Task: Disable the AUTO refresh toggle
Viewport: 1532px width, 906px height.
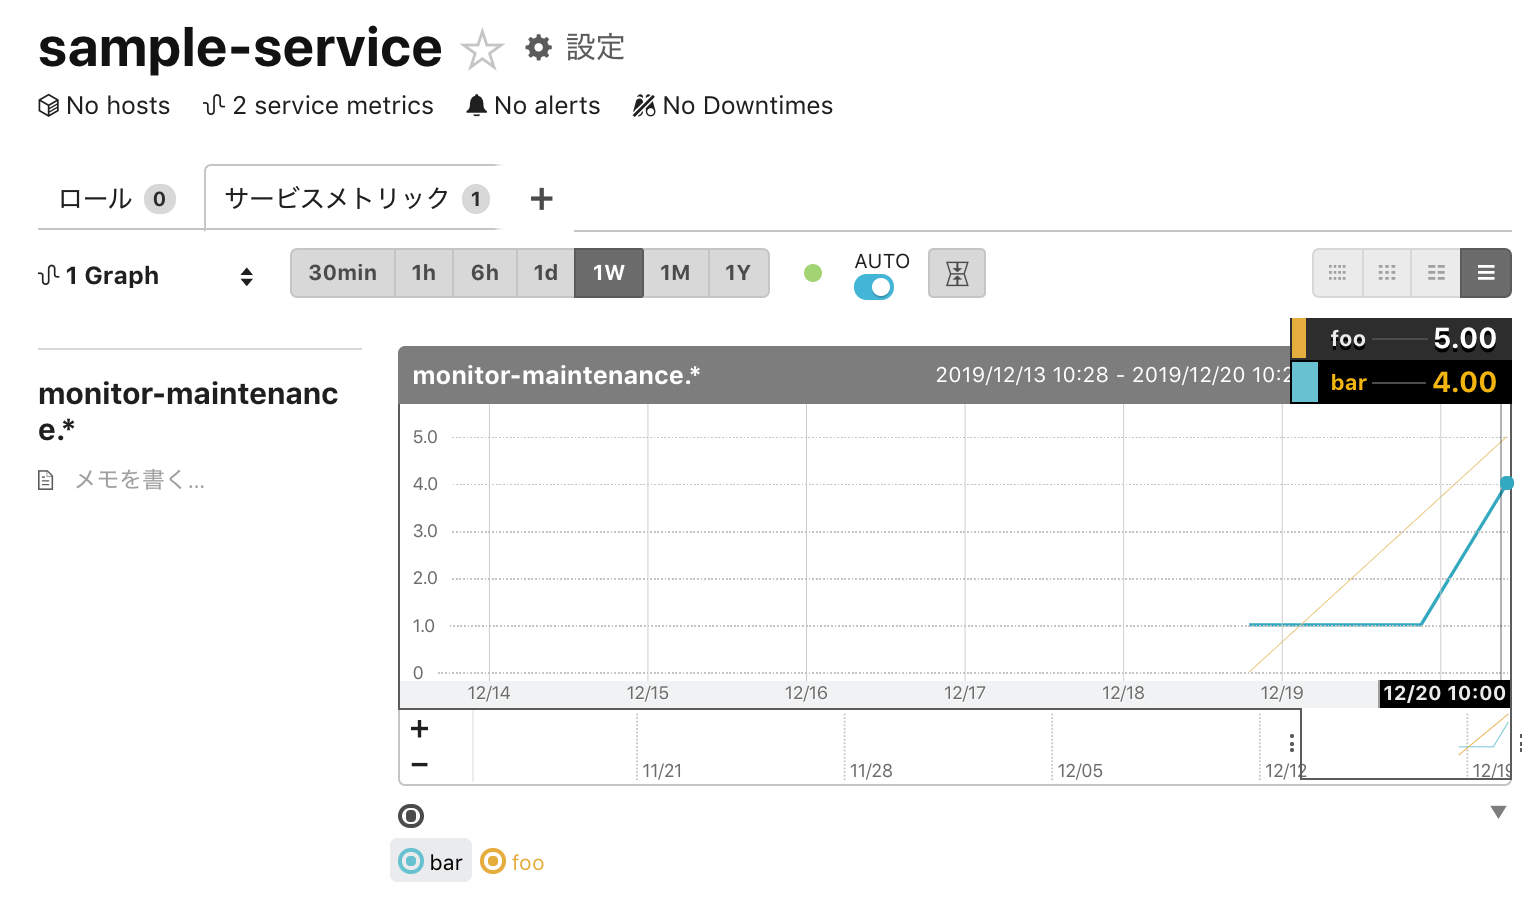Action: coord(873,287)
